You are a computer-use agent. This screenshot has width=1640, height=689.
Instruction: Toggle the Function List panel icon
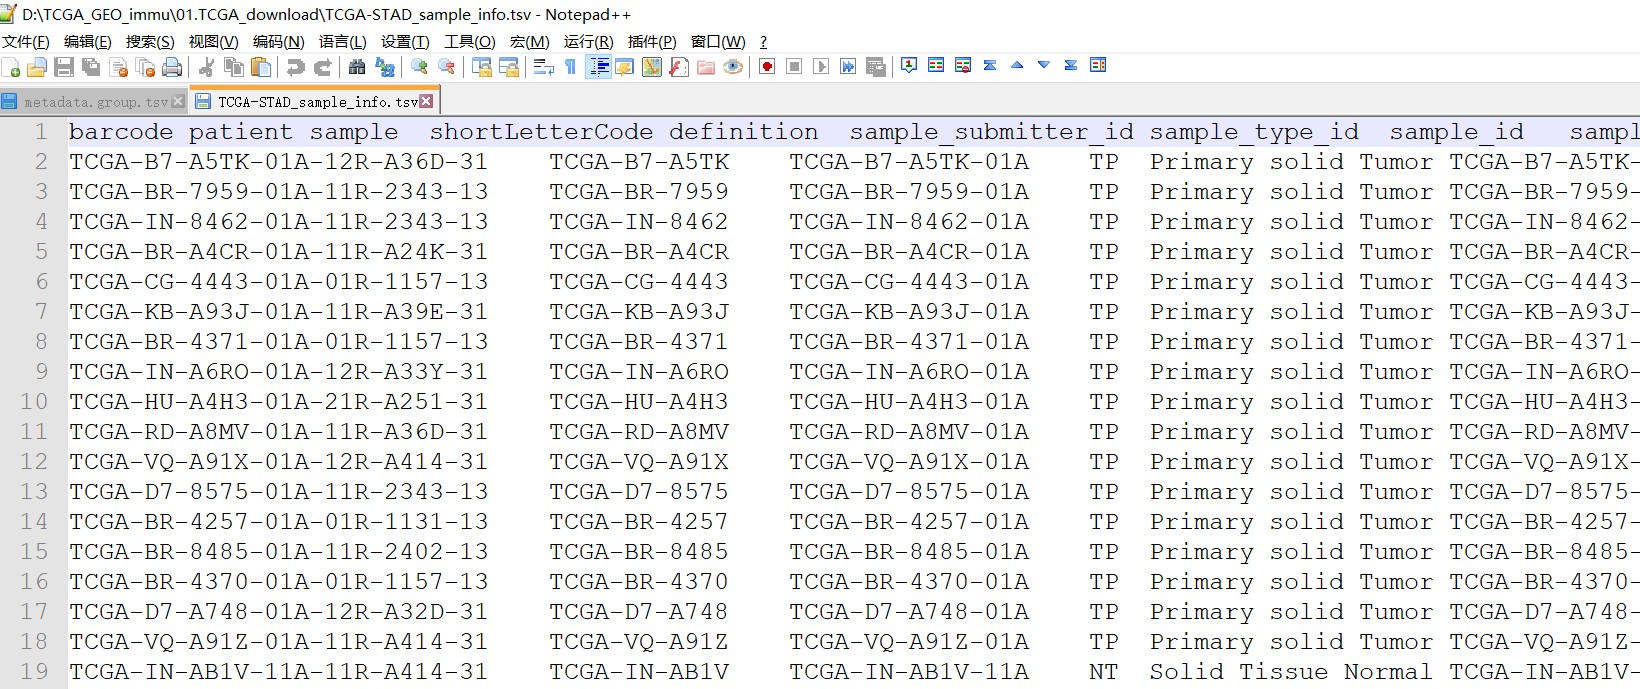coord(679,67)
